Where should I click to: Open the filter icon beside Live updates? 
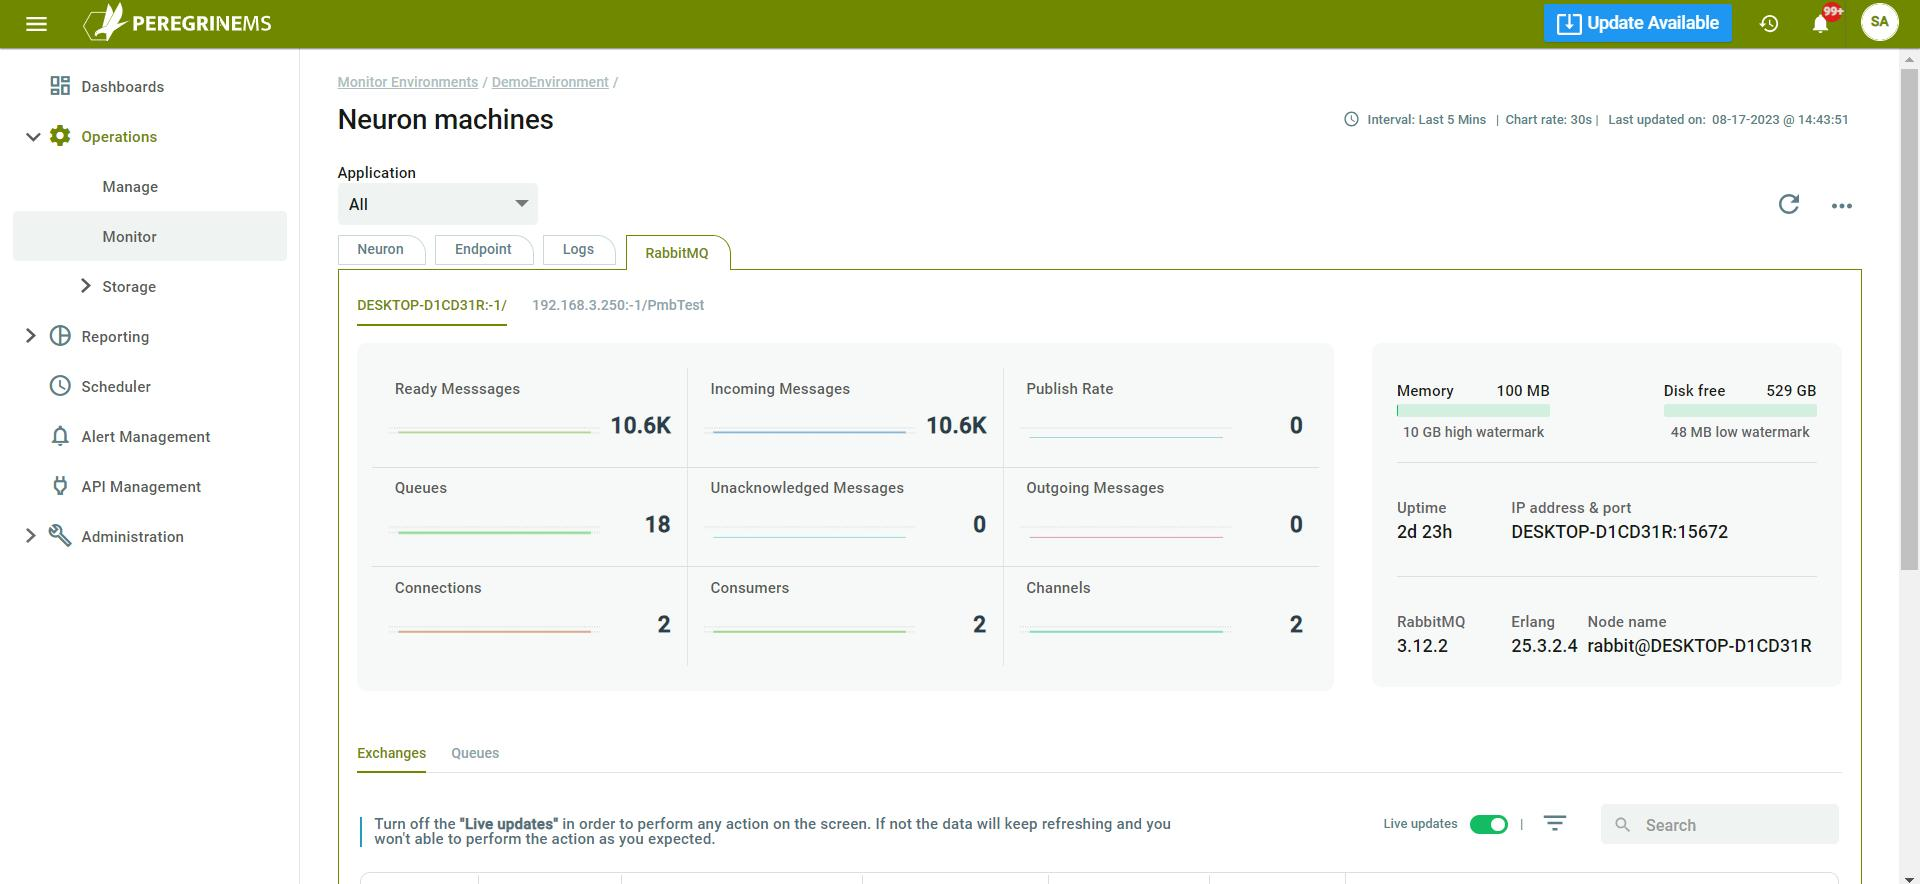pyautogui.click(x=1555, y=823)
